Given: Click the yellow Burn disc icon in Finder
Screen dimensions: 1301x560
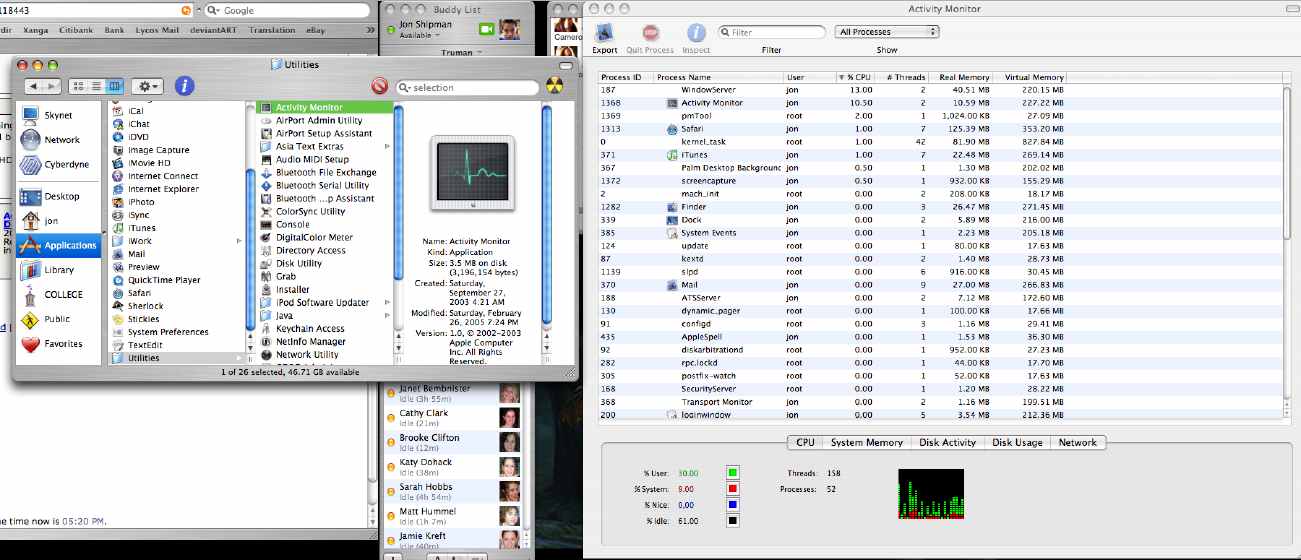Looking at the screenshot, I should [555, 87].
